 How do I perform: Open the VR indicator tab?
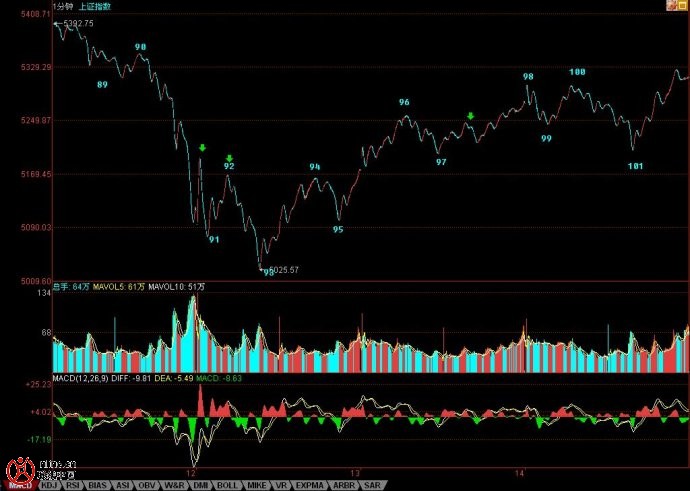tap(280, 485)
